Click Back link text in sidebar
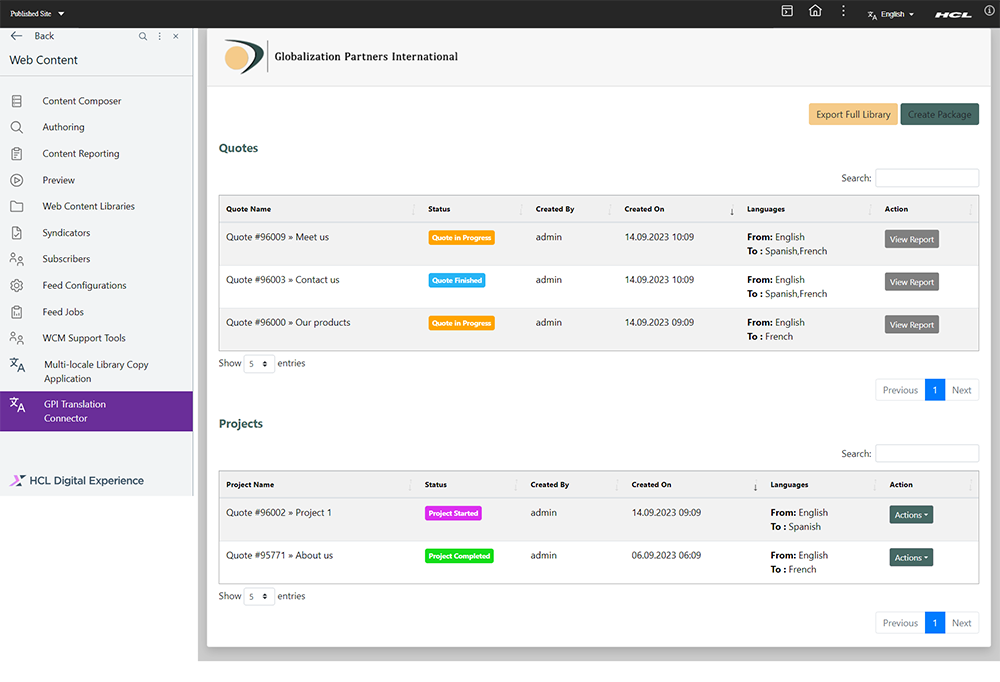Screen dimensions: 1000x682 [x=44, y=36]
